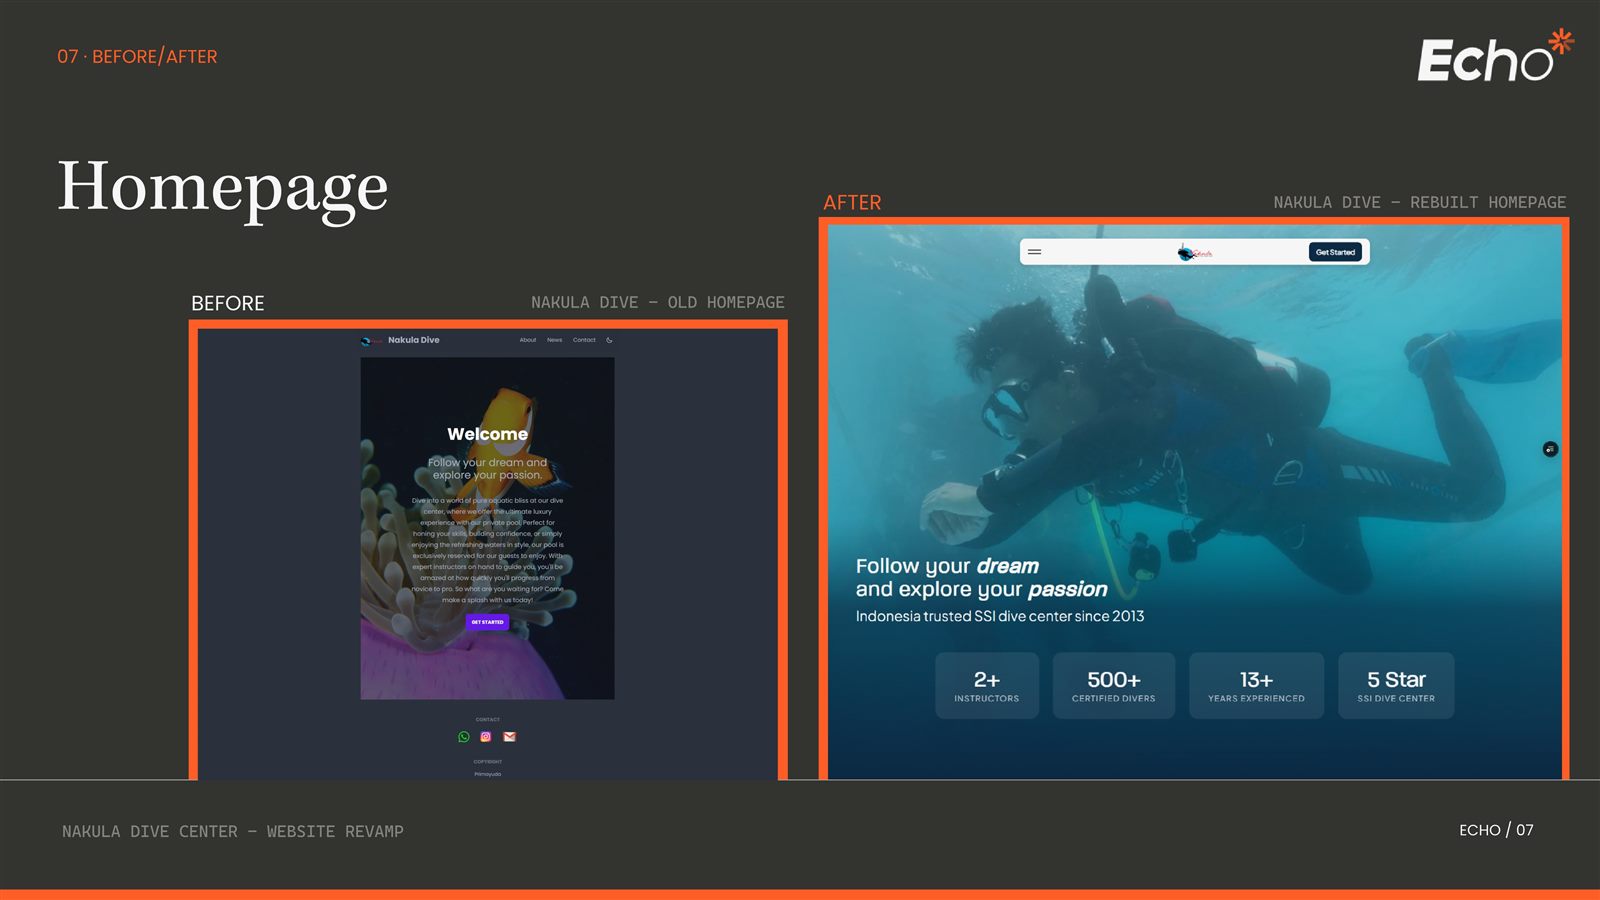Select the 500+ Certified Divers stat card
Viewport: 1600px width, 900px height.
click(1114, 686)
